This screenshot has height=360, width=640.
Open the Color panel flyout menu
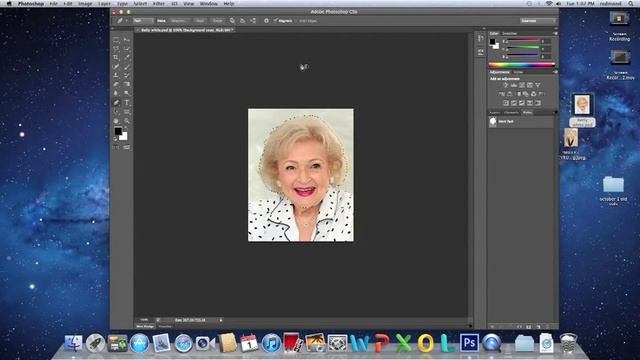pos(555,33)
